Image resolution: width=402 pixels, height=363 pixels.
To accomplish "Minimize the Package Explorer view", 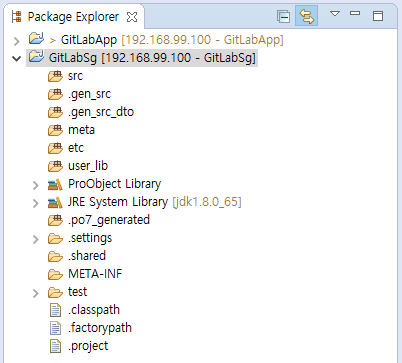I will pyautogui.click(x=355, y=13).
